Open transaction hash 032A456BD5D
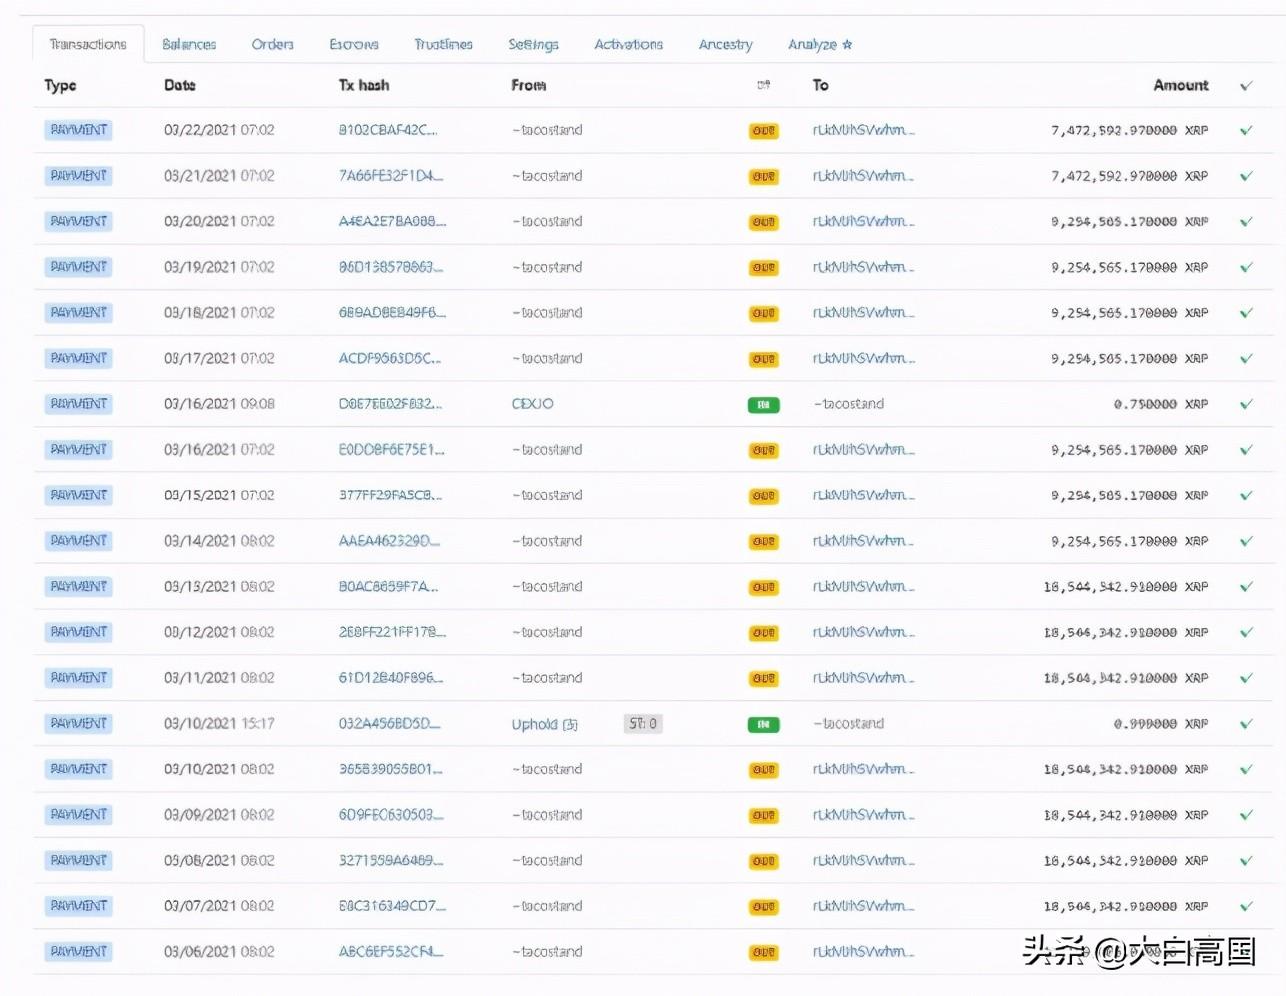The width and height of the screenshot is (1286, 996). pos(388,723)
